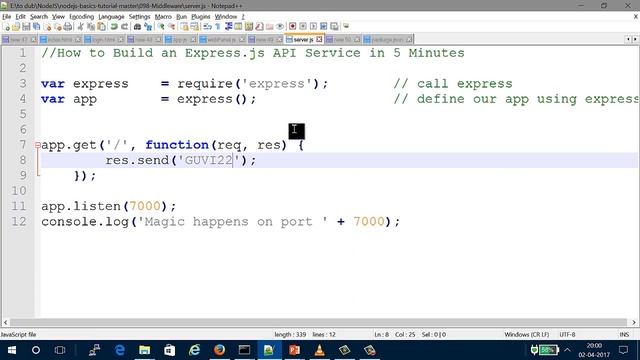Create a new file with the New toolbar icon
This screenshot has width=640, height=360.
click(x=7, y=27)
